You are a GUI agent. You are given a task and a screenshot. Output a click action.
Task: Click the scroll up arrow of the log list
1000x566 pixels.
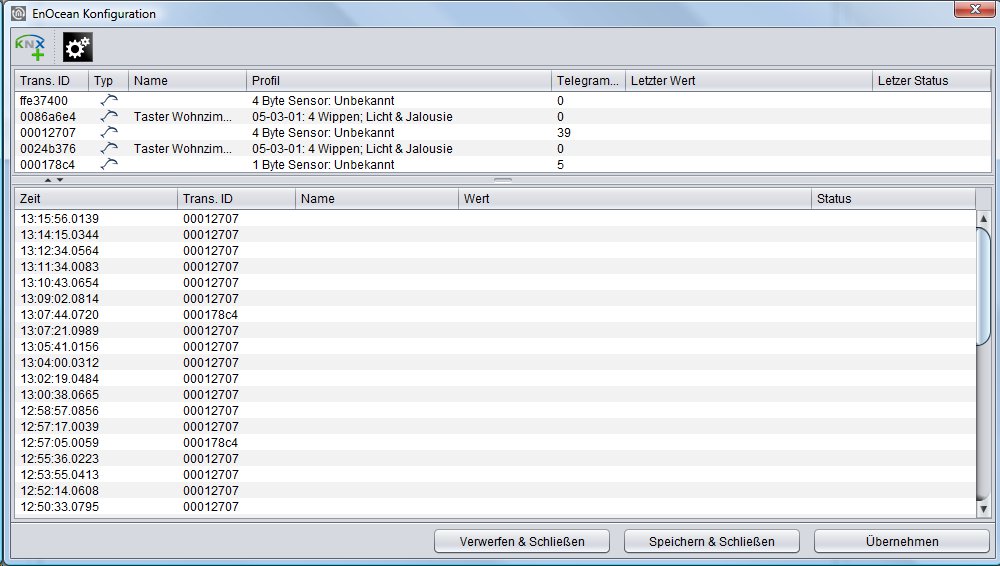click(x=983, y=218)
